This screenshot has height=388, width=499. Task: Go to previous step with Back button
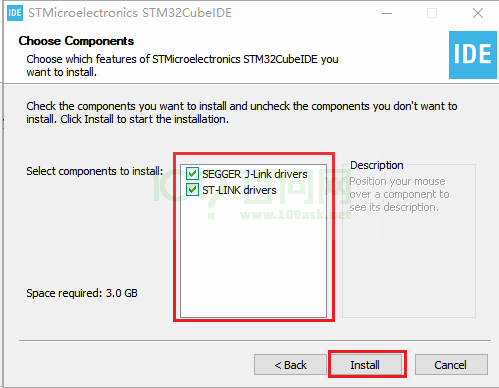pyautogui.click(x=290, y=365)
